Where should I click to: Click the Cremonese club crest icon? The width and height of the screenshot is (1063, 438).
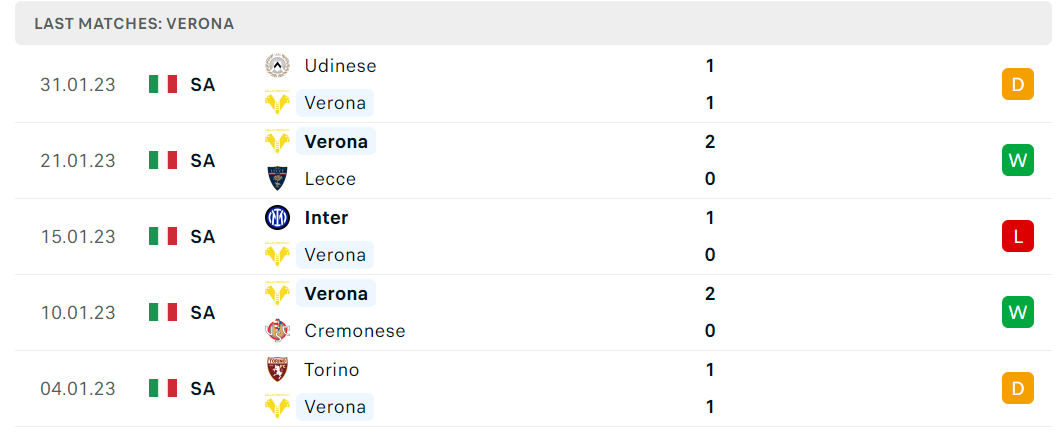277,331
